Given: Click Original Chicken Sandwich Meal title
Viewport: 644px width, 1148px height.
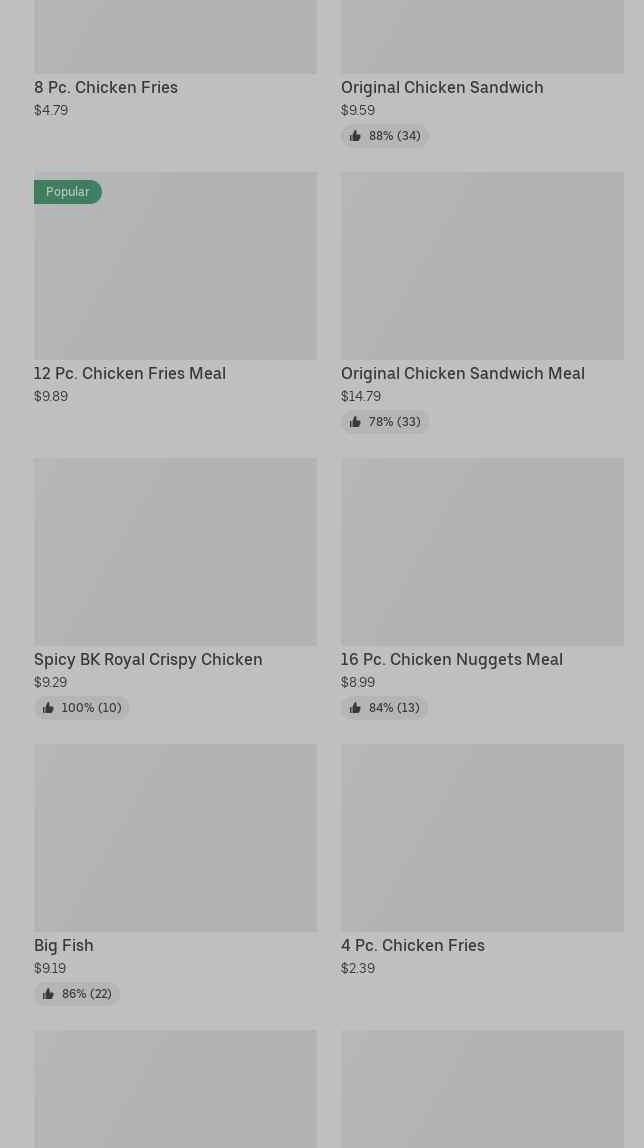Looking at the screenshot, I should [463, 373].
